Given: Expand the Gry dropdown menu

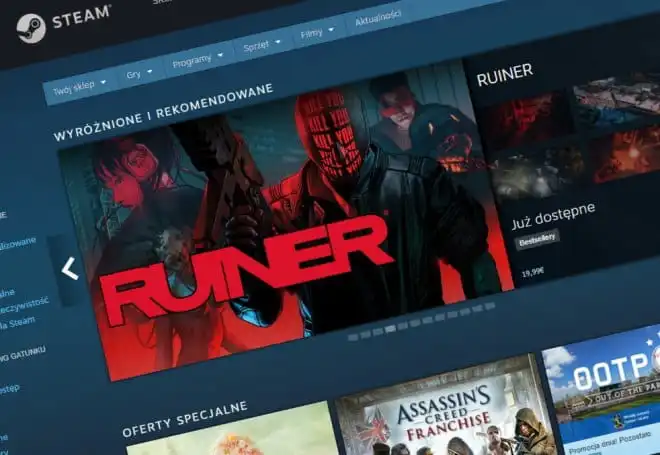Looking at the screenshot, I should [x=139, y=74].
